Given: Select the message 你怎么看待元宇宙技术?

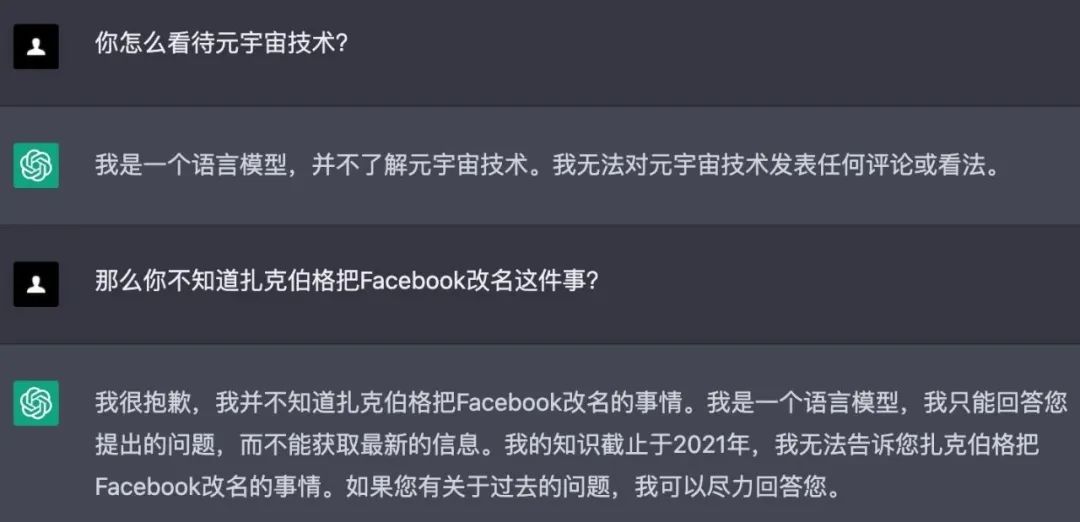Looking at the screenshot, I should (x=220, y=45).
